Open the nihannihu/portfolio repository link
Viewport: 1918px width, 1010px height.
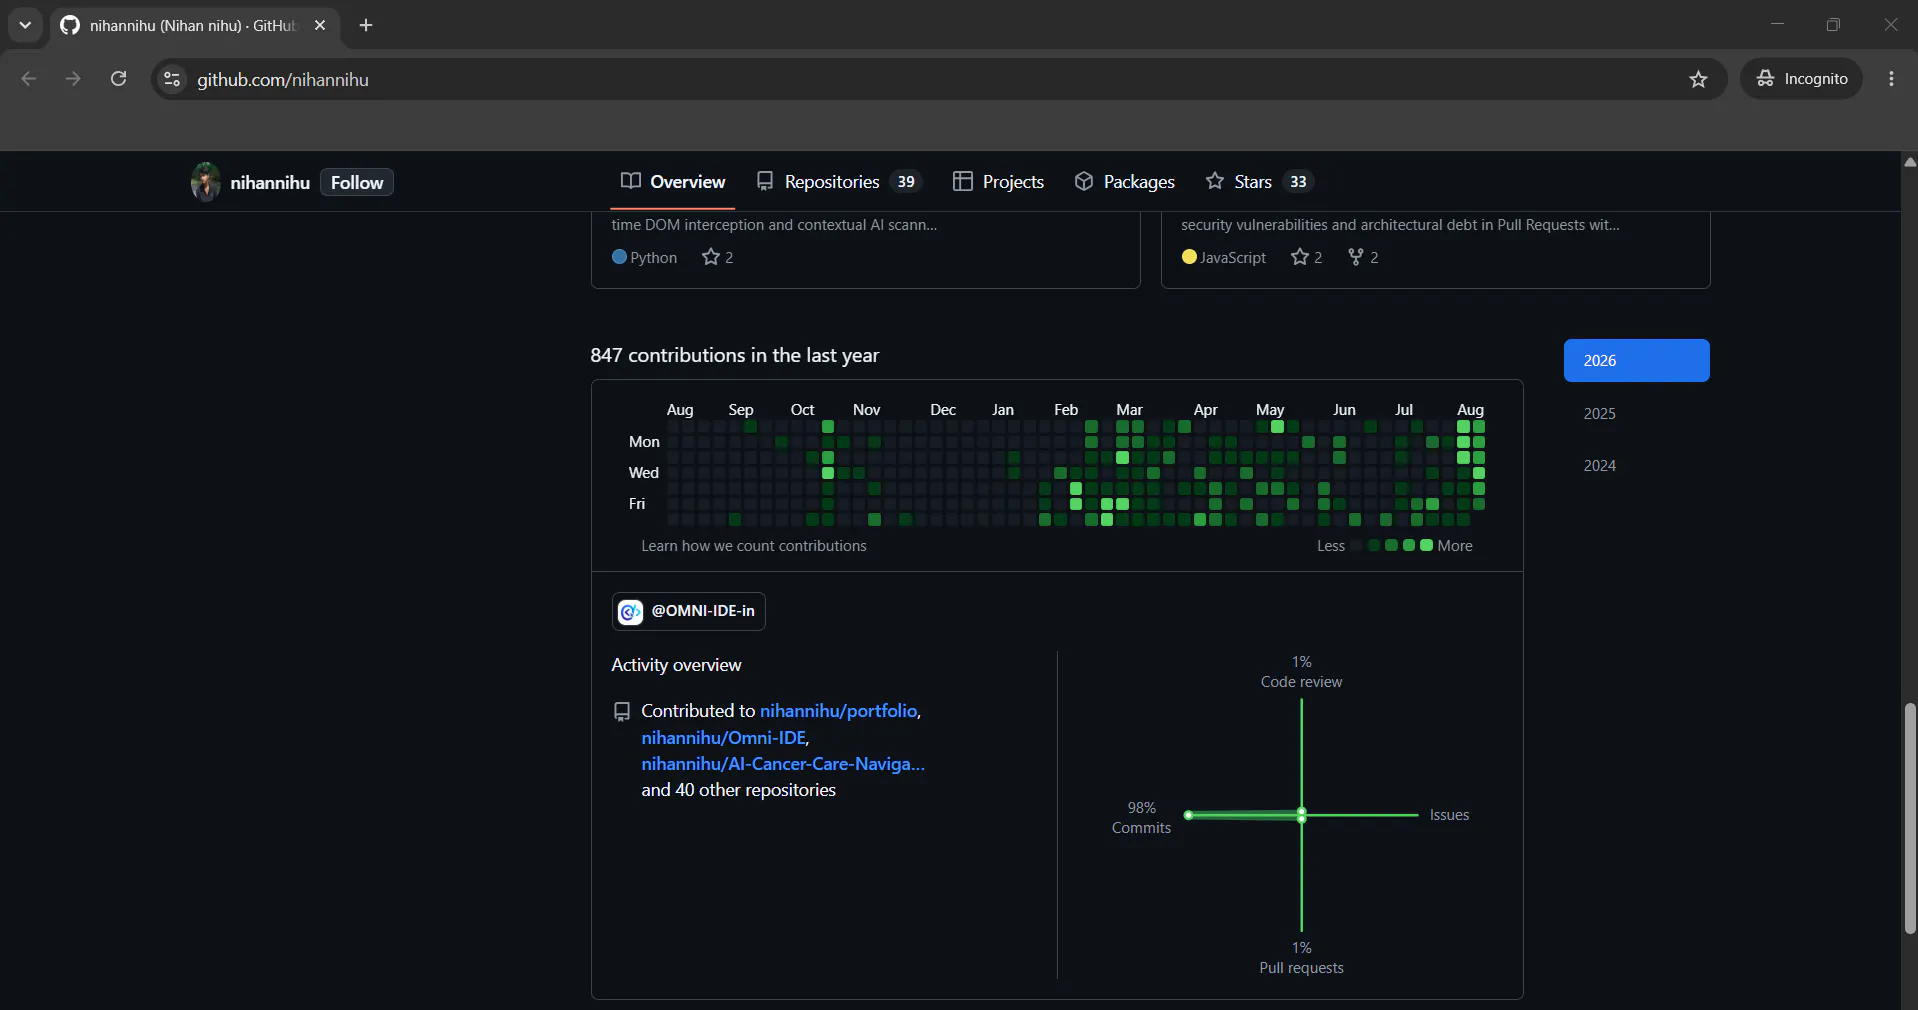(839, 711)
